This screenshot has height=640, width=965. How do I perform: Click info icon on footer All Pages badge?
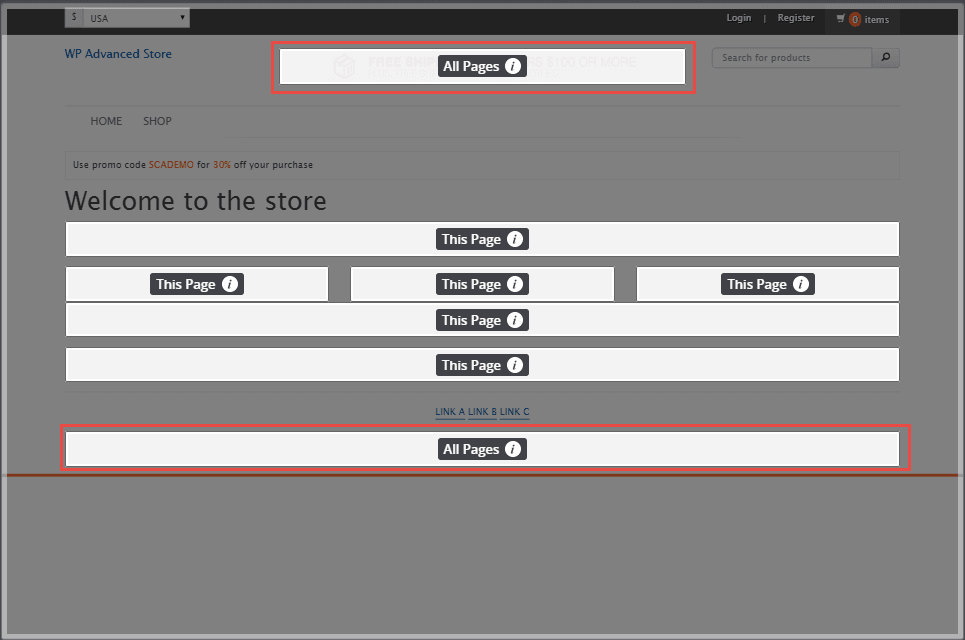(513, 449)
